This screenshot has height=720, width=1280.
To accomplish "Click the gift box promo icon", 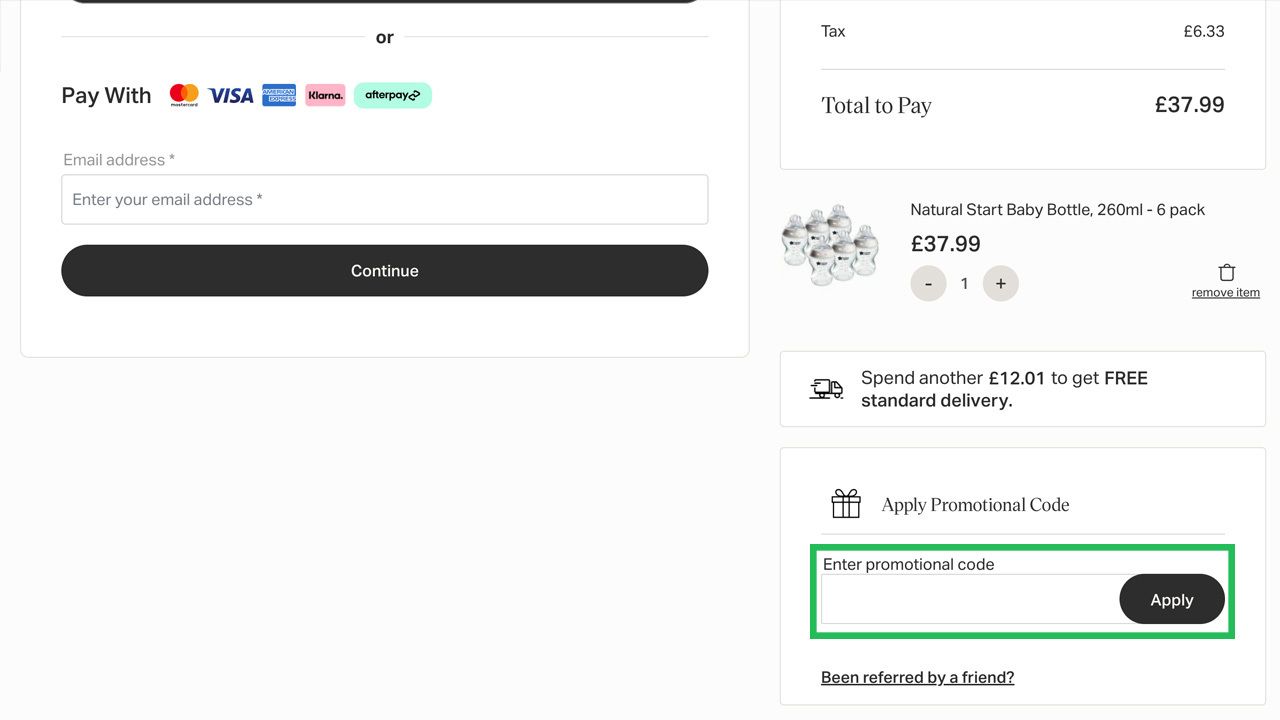I will (x=846, y=503).
